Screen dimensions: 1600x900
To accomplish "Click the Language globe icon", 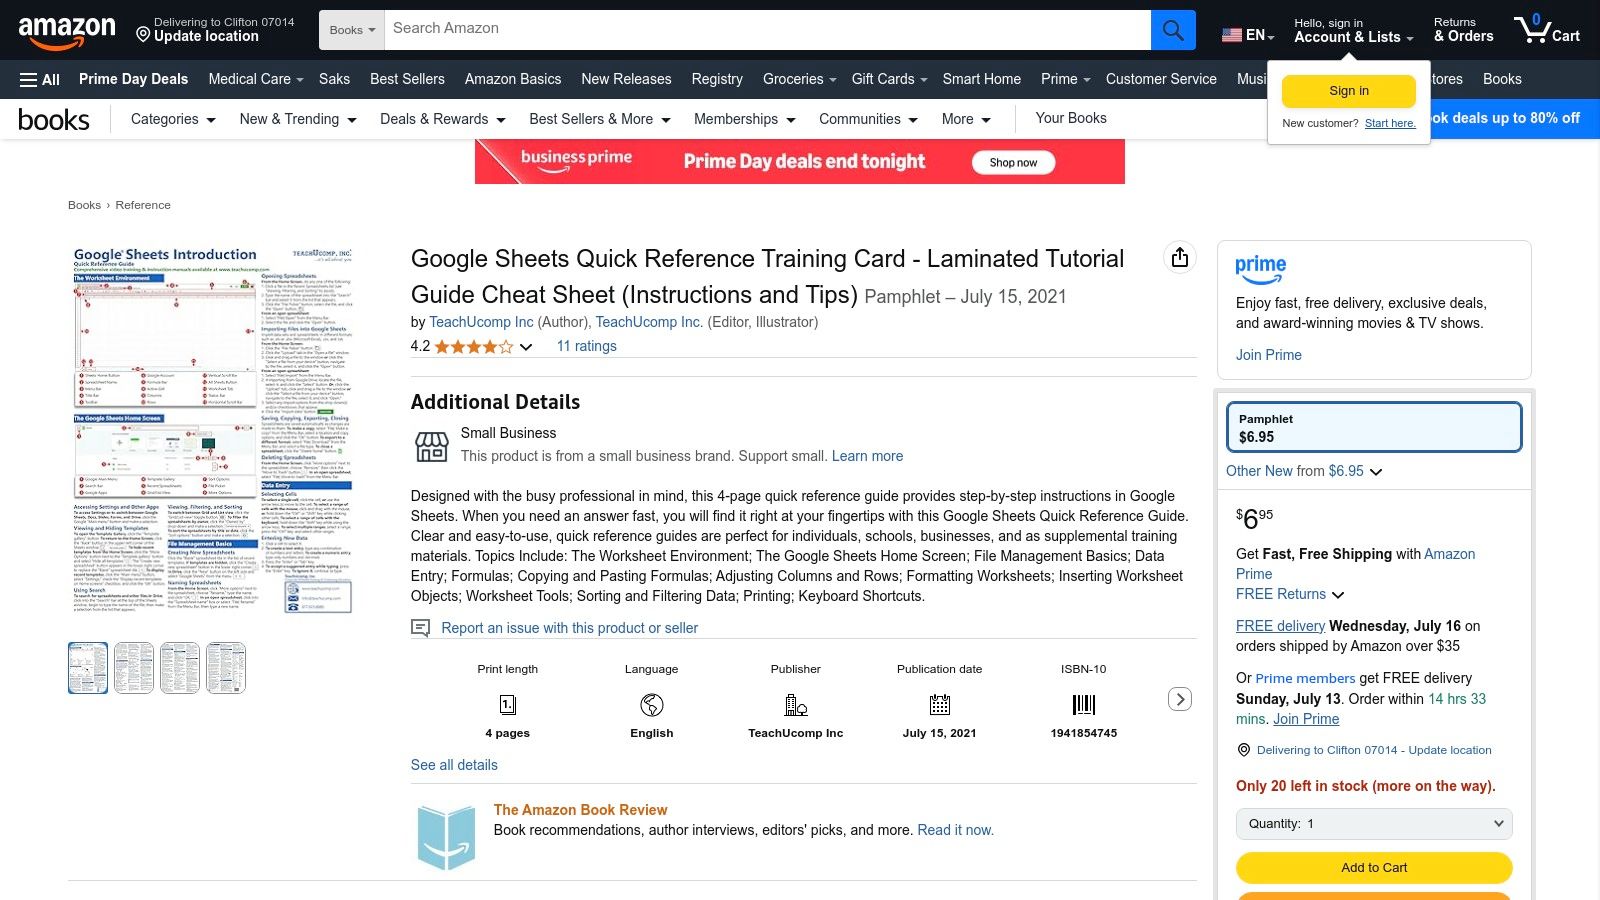I will (x=652, y=705).
